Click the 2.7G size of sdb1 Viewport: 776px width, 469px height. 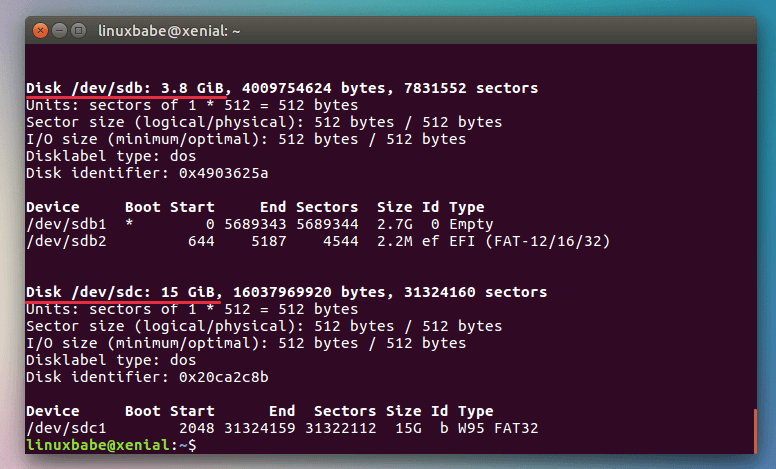[394, 224]
